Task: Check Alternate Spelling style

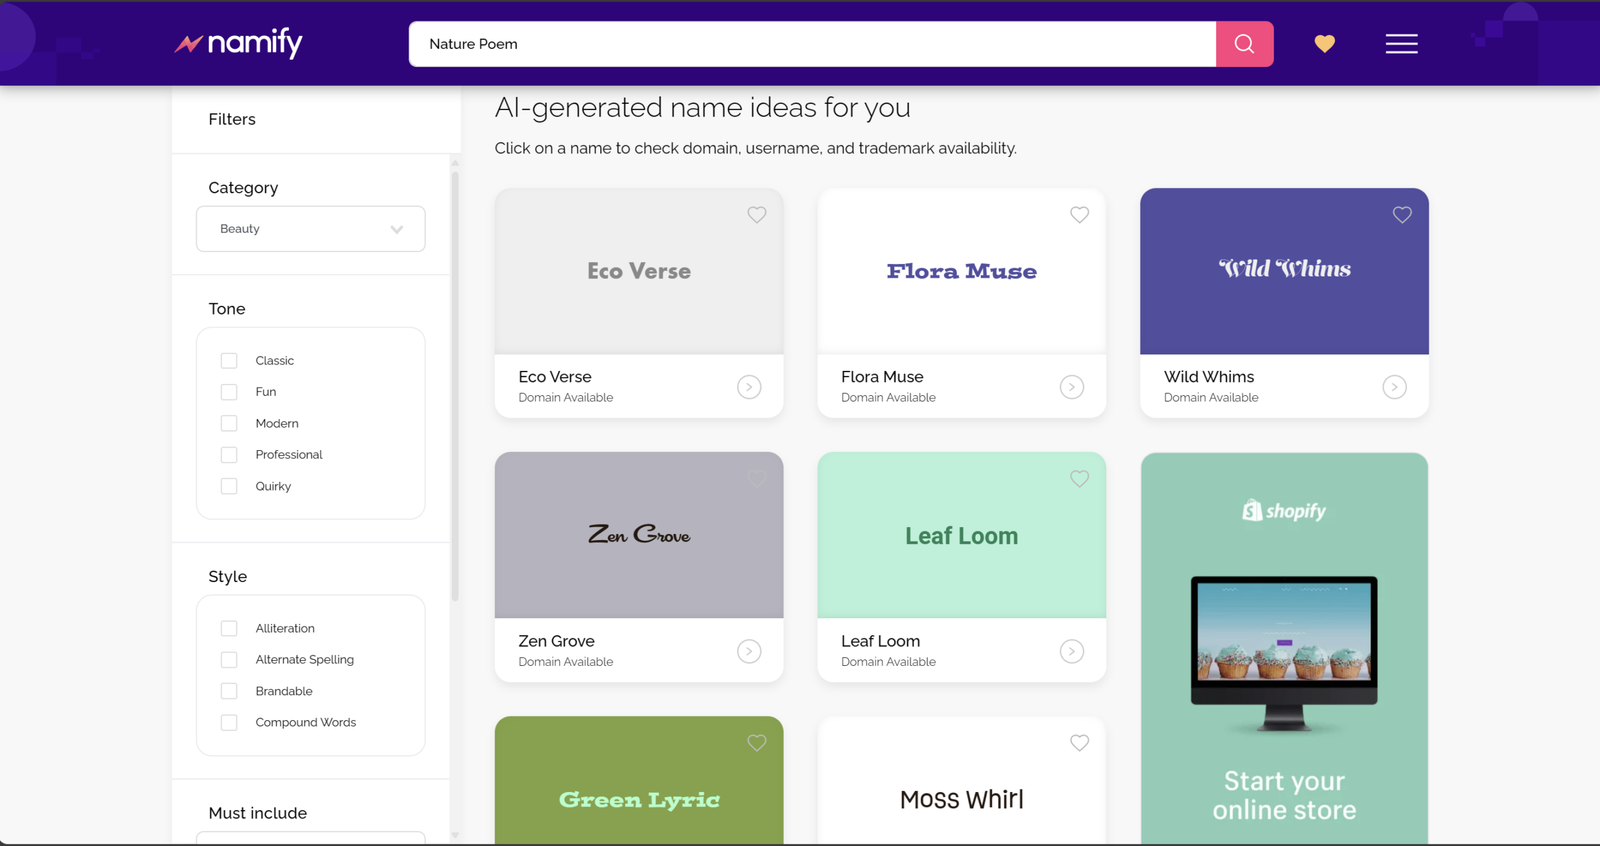Action: [229, 660]
